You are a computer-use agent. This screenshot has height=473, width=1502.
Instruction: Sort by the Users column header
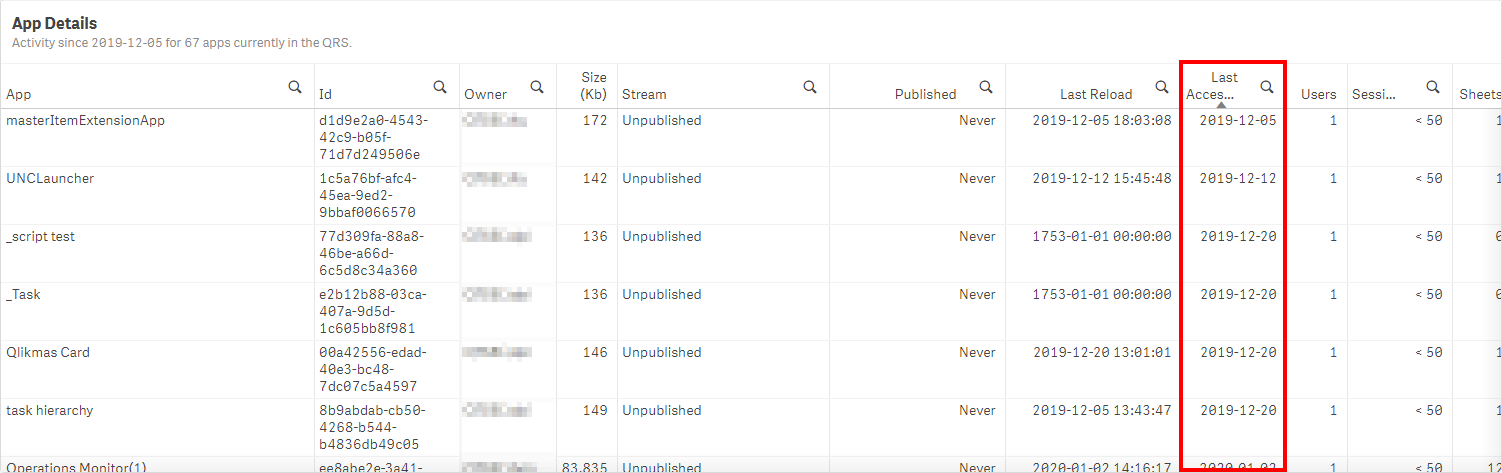pos(1318,94)
